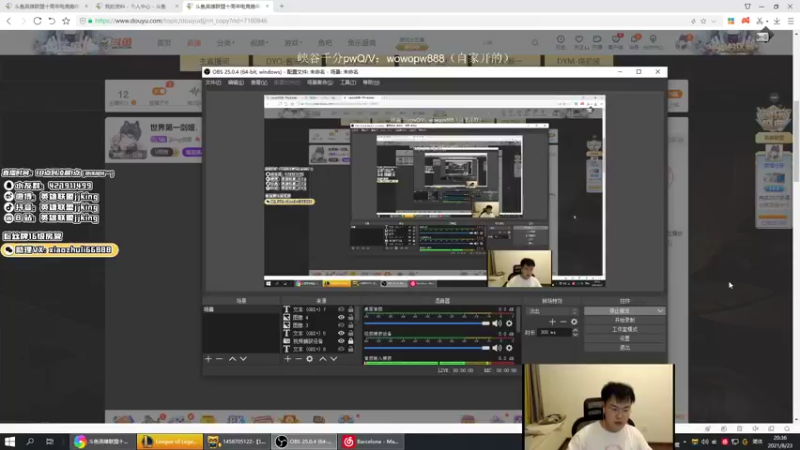The height and width of the screenshot is (450, 800).
Task: Toggle visibility of the 文本 (GDI+) 7 source
Action: [x=341, y=309]
